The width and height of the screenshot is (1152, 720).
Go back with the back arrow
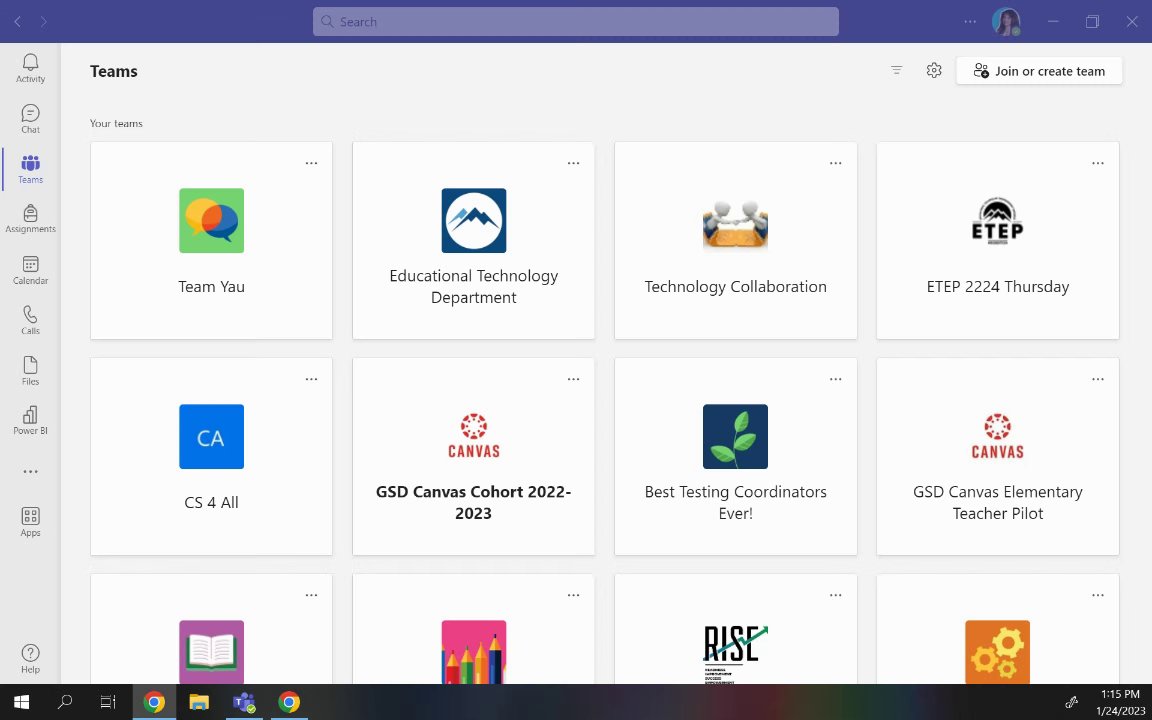[x=18, y=21]
